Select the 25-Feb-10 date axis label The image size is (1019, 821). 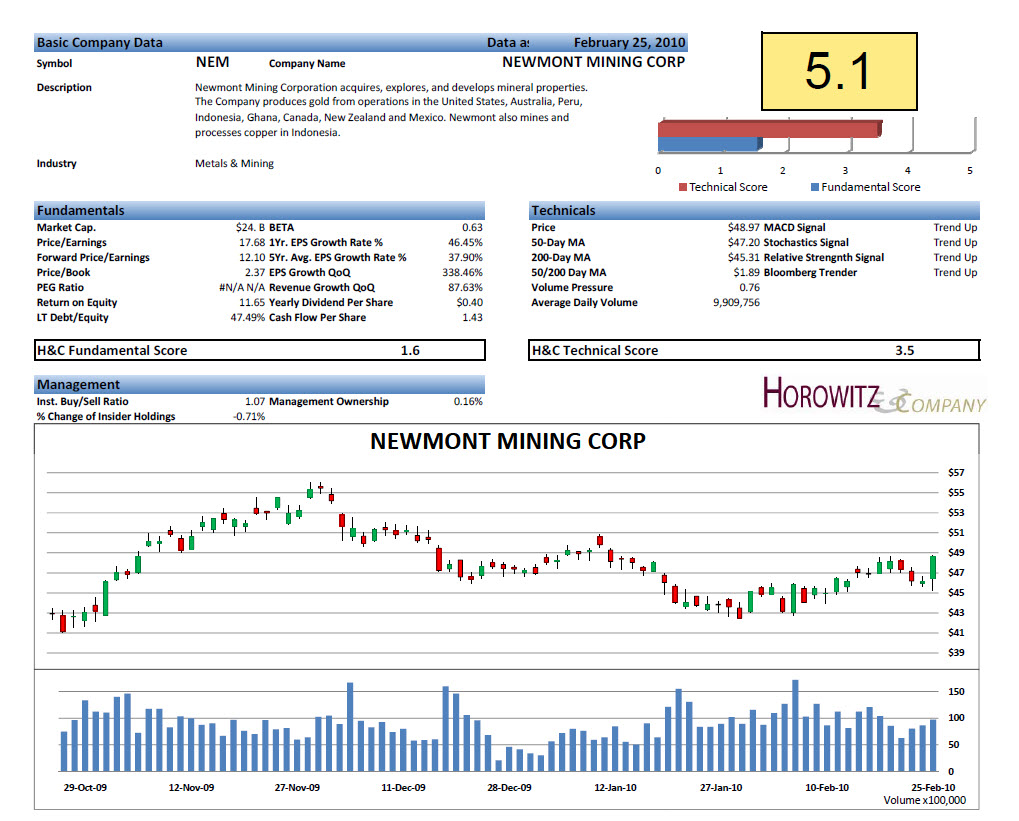(933, 788)
